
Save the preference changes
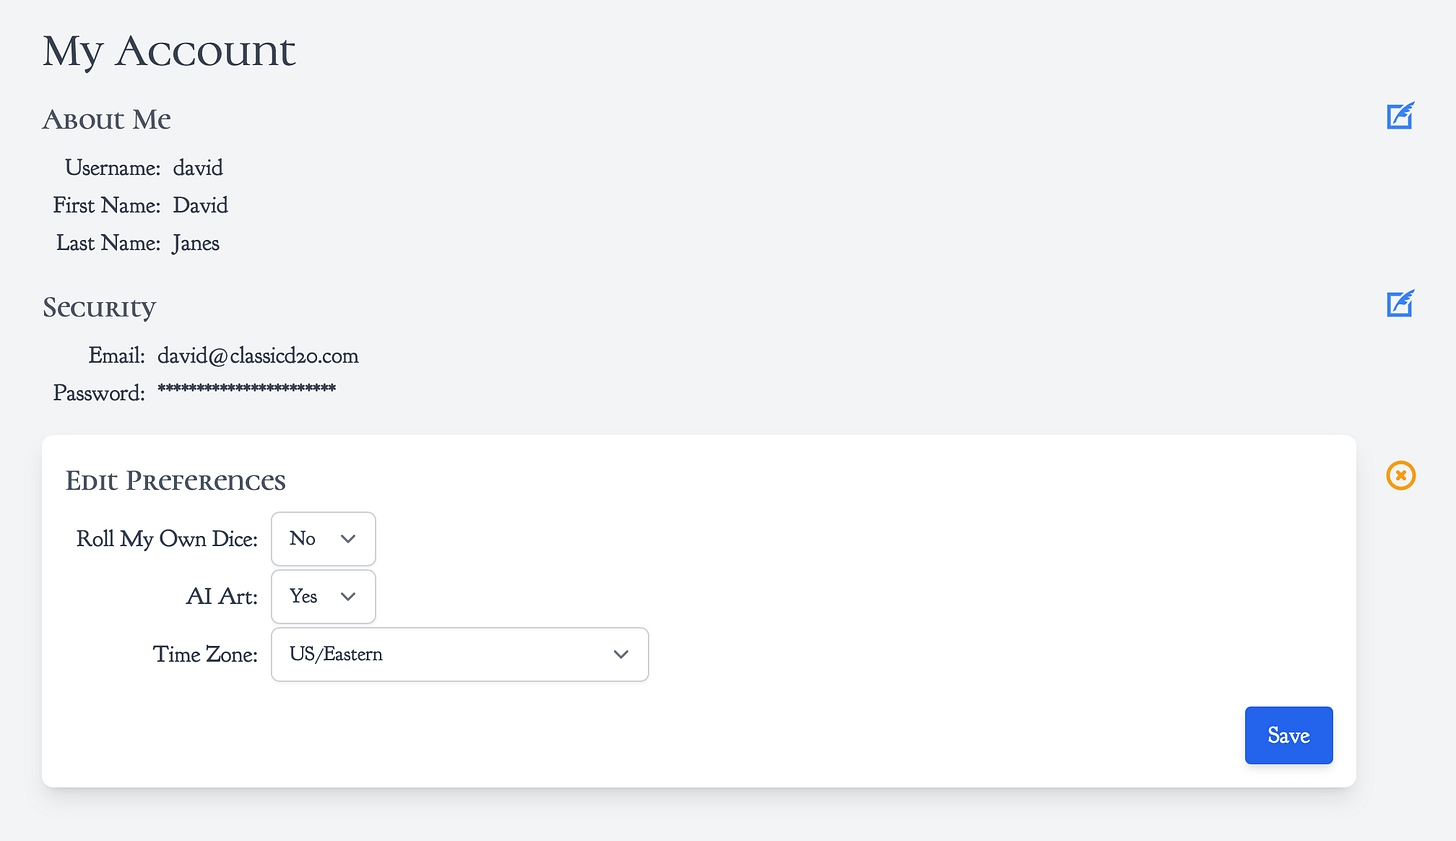[x=1288, y=735]
